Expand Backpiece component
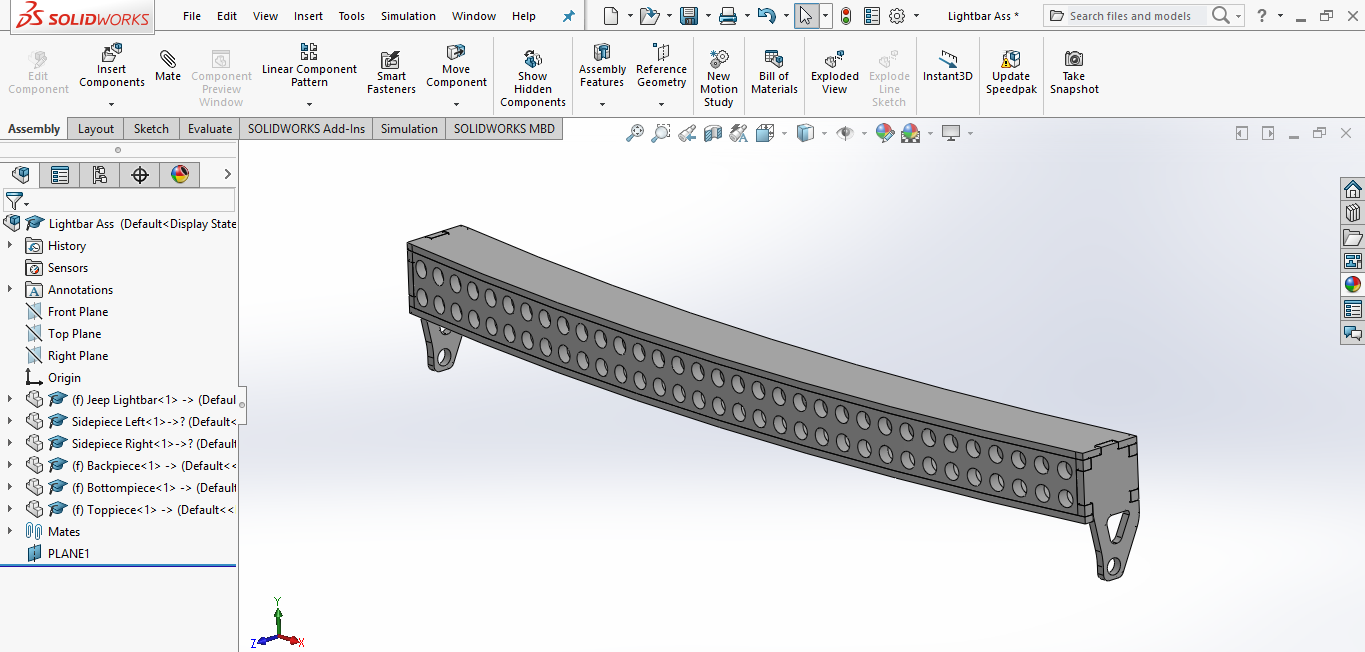 coord(10,465)
